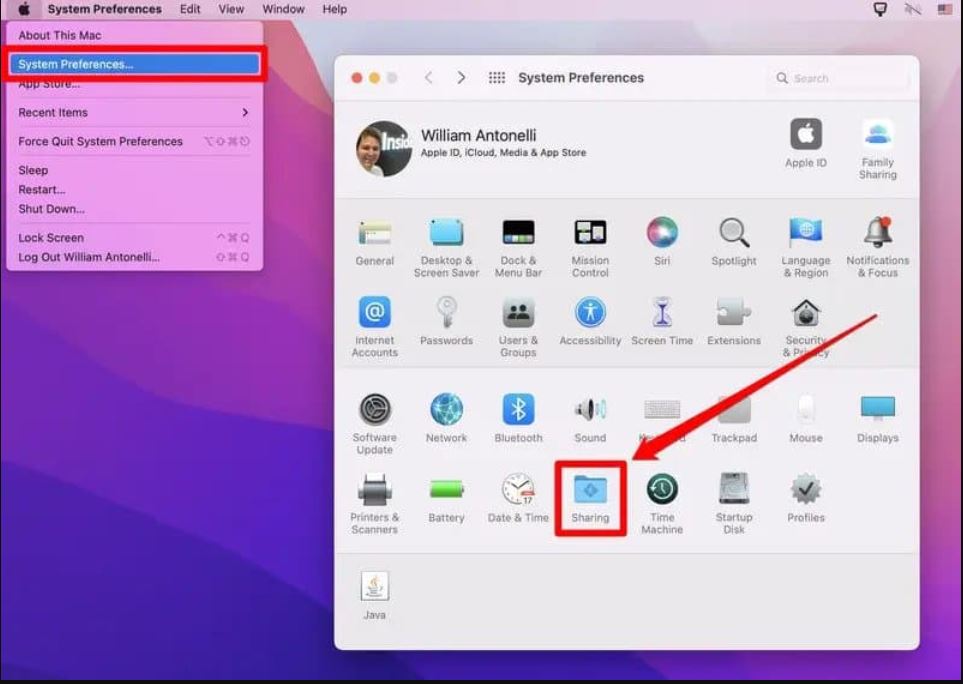Screen dimensions: 963x684
Task: Click the Apple logo in menu bar
Action: tap(24, 9)
